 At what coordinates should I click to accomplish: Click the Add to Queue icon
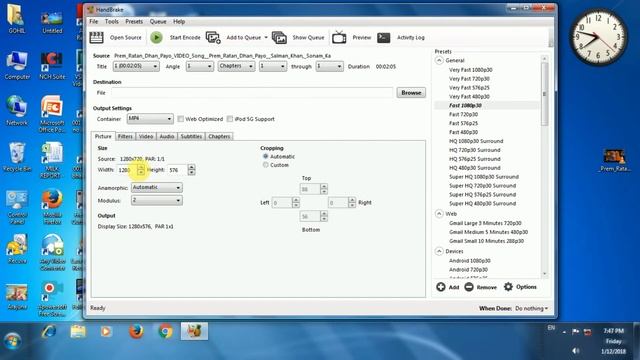pos(213,38)
